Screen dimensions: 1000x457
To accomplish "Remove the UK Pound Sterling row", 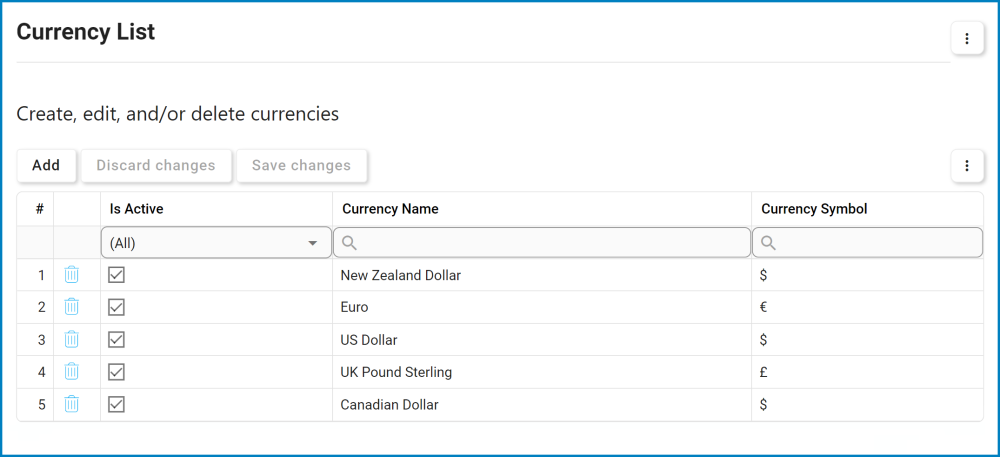I will point(72,372).
